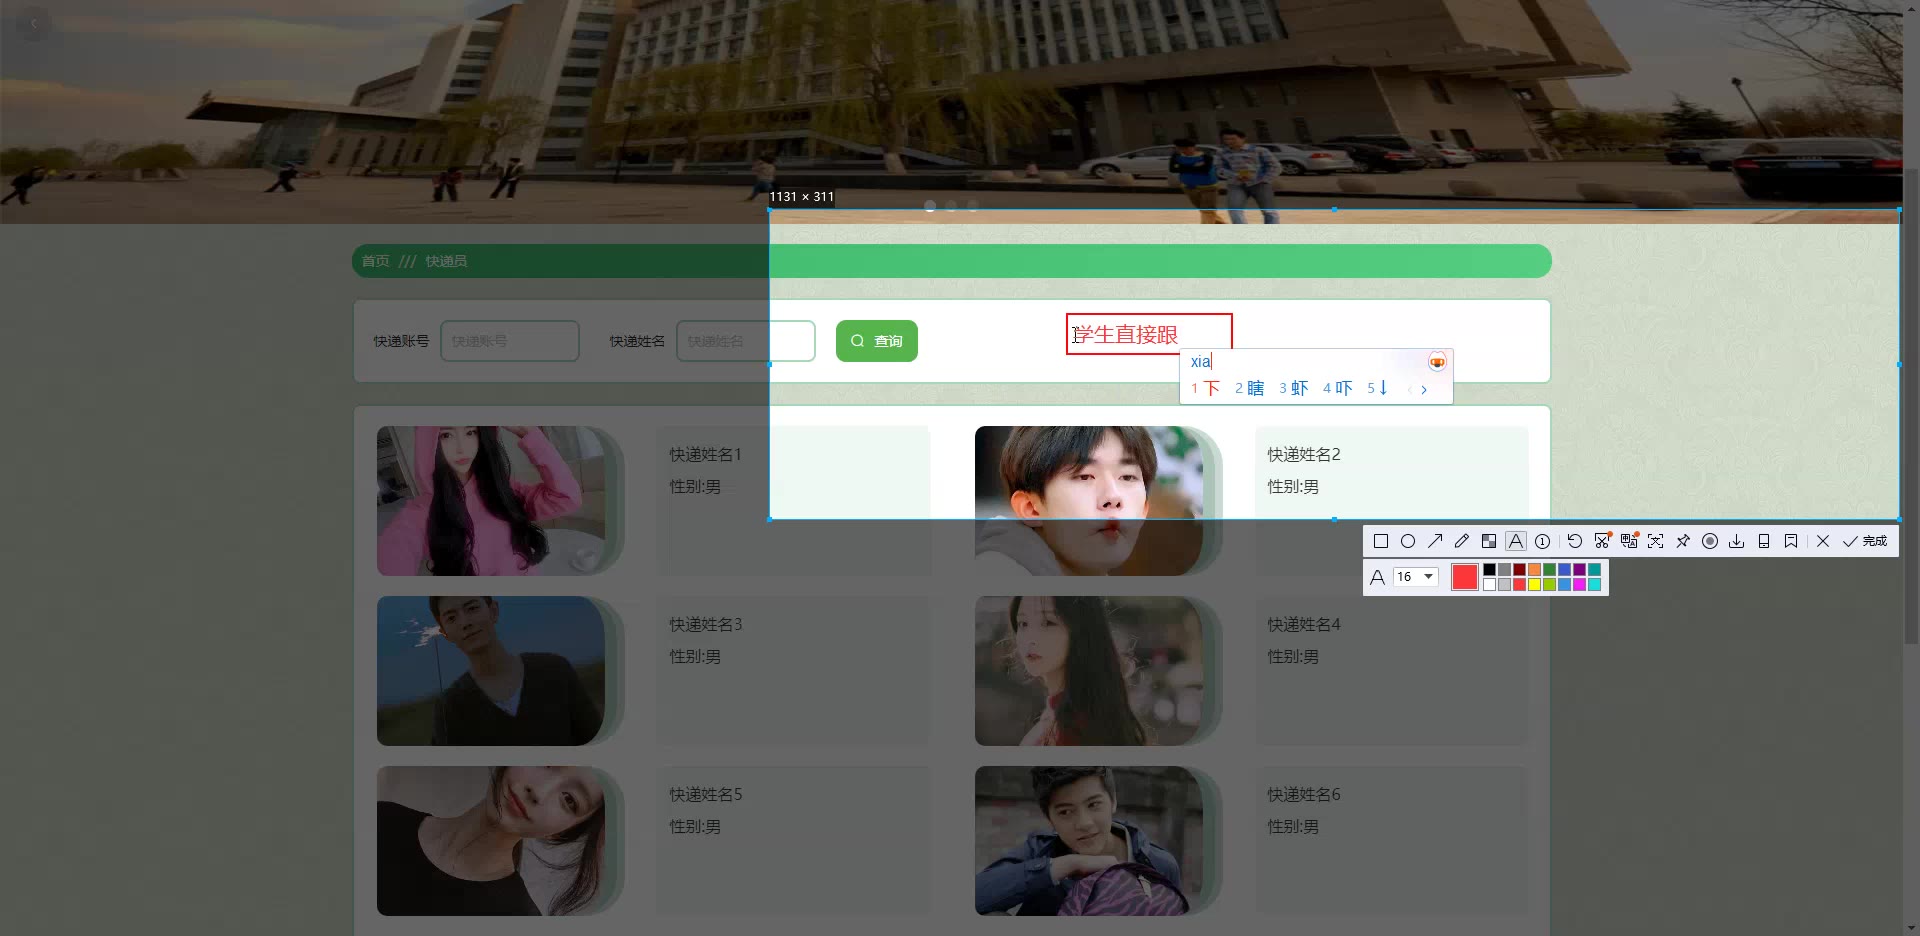Screen dimensions: 1920x936
Task: Click the name text 快递姓名3
Action: [706, 624]
